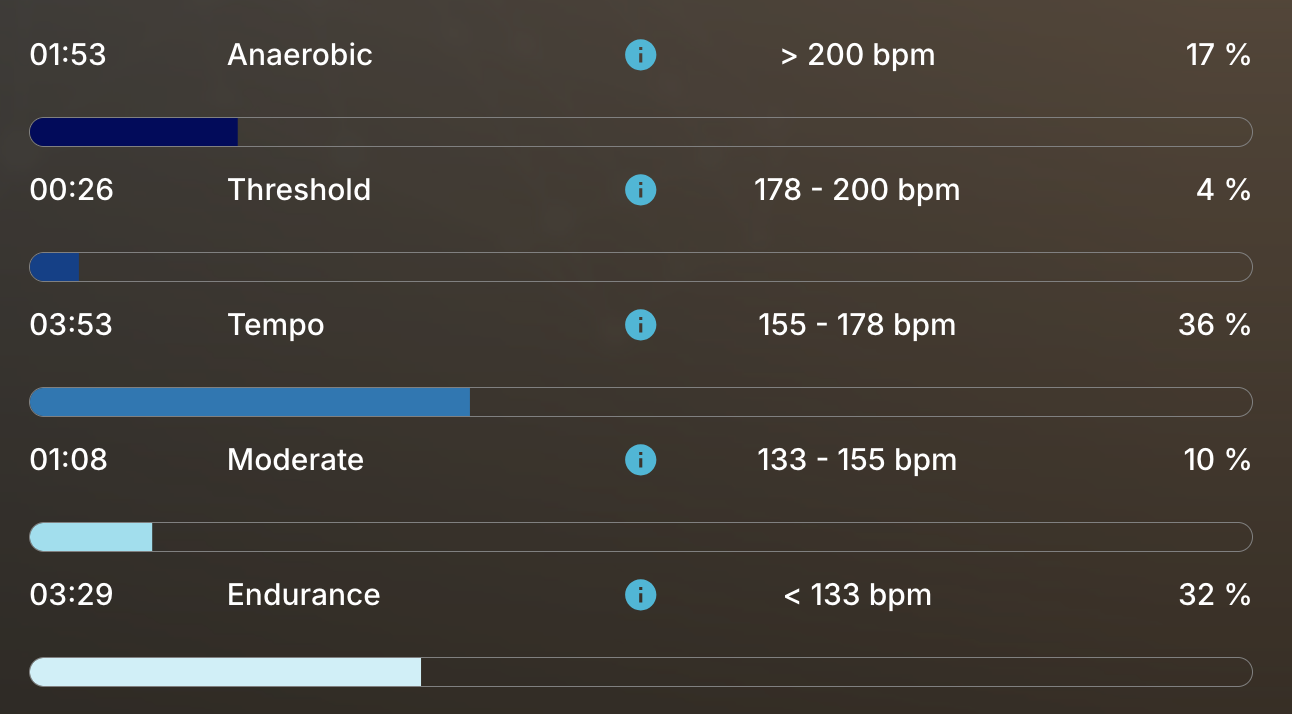Screen dimensions: 1292x714
Task: Select the Anaerobic zone label
Action: pos(300,55)
